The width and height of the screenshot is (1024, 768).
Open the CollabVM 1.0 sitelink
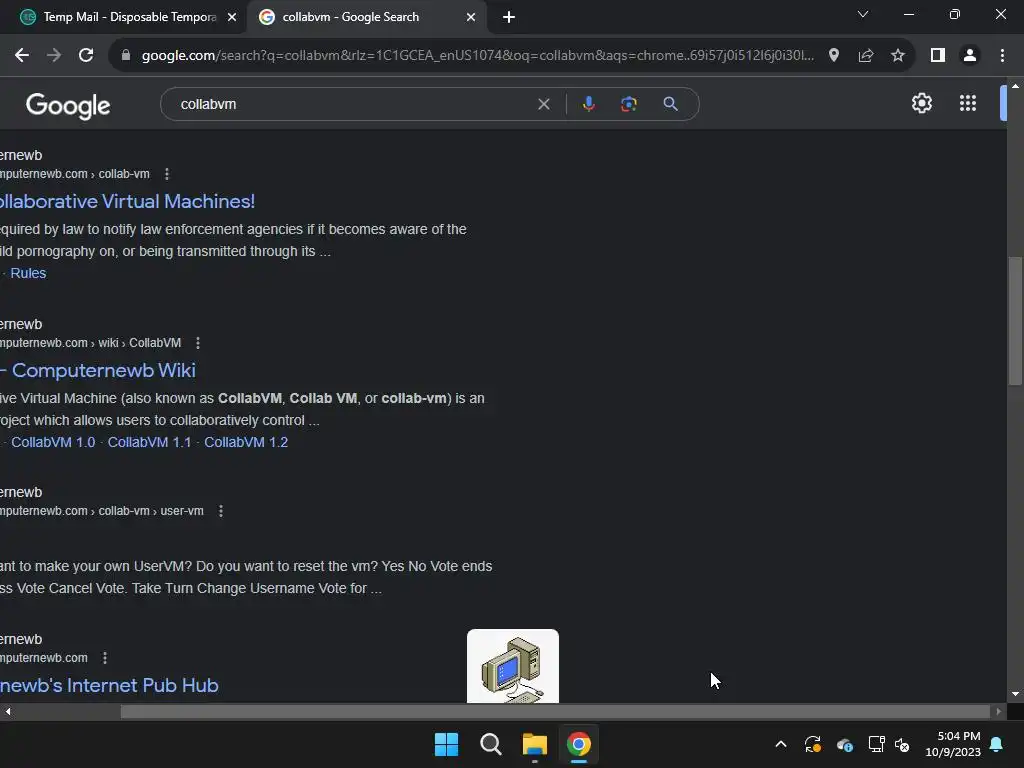[53, 442]
